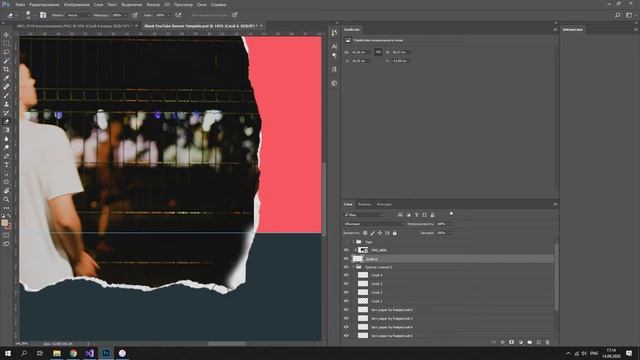Hide torn paper by freepict.net 6 layer
The width and height of the screenshot is (640, 360).
346,310
